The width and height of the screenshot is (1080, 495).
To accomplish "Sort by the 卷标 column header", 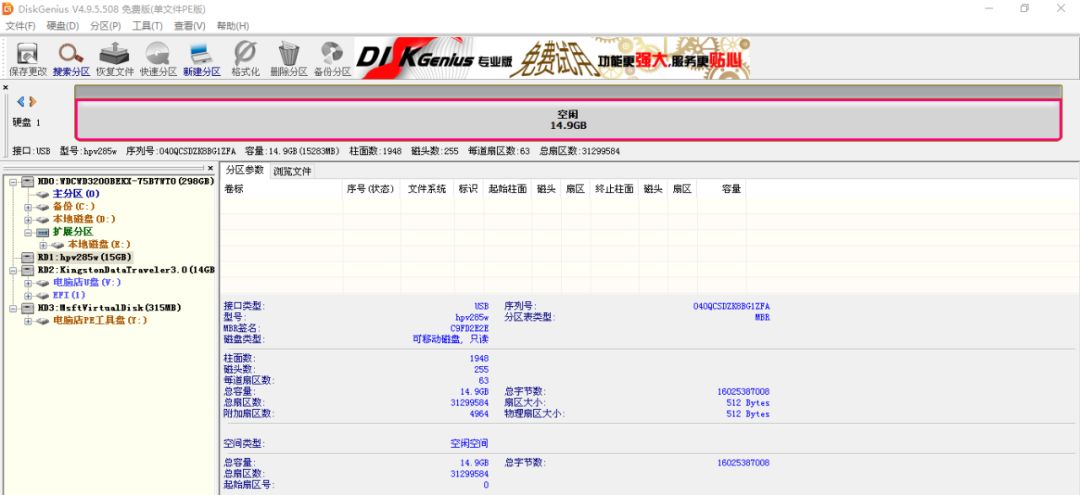I will point(281,189).
